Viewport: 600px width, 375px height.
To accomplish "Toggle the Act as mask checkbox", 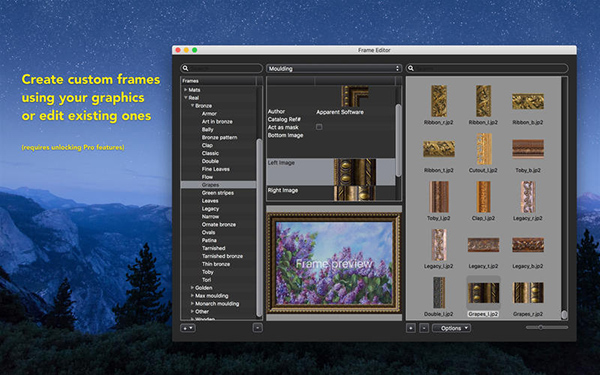I will [319, 127].
